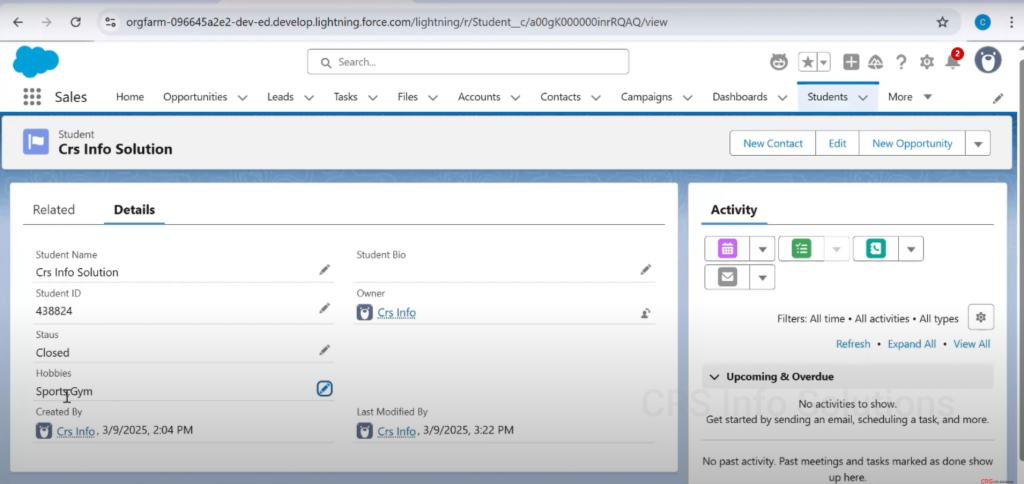Open the activity filter settings gear
The width and height of the screenshot is (1024, 484).
[x=981, y=318]
